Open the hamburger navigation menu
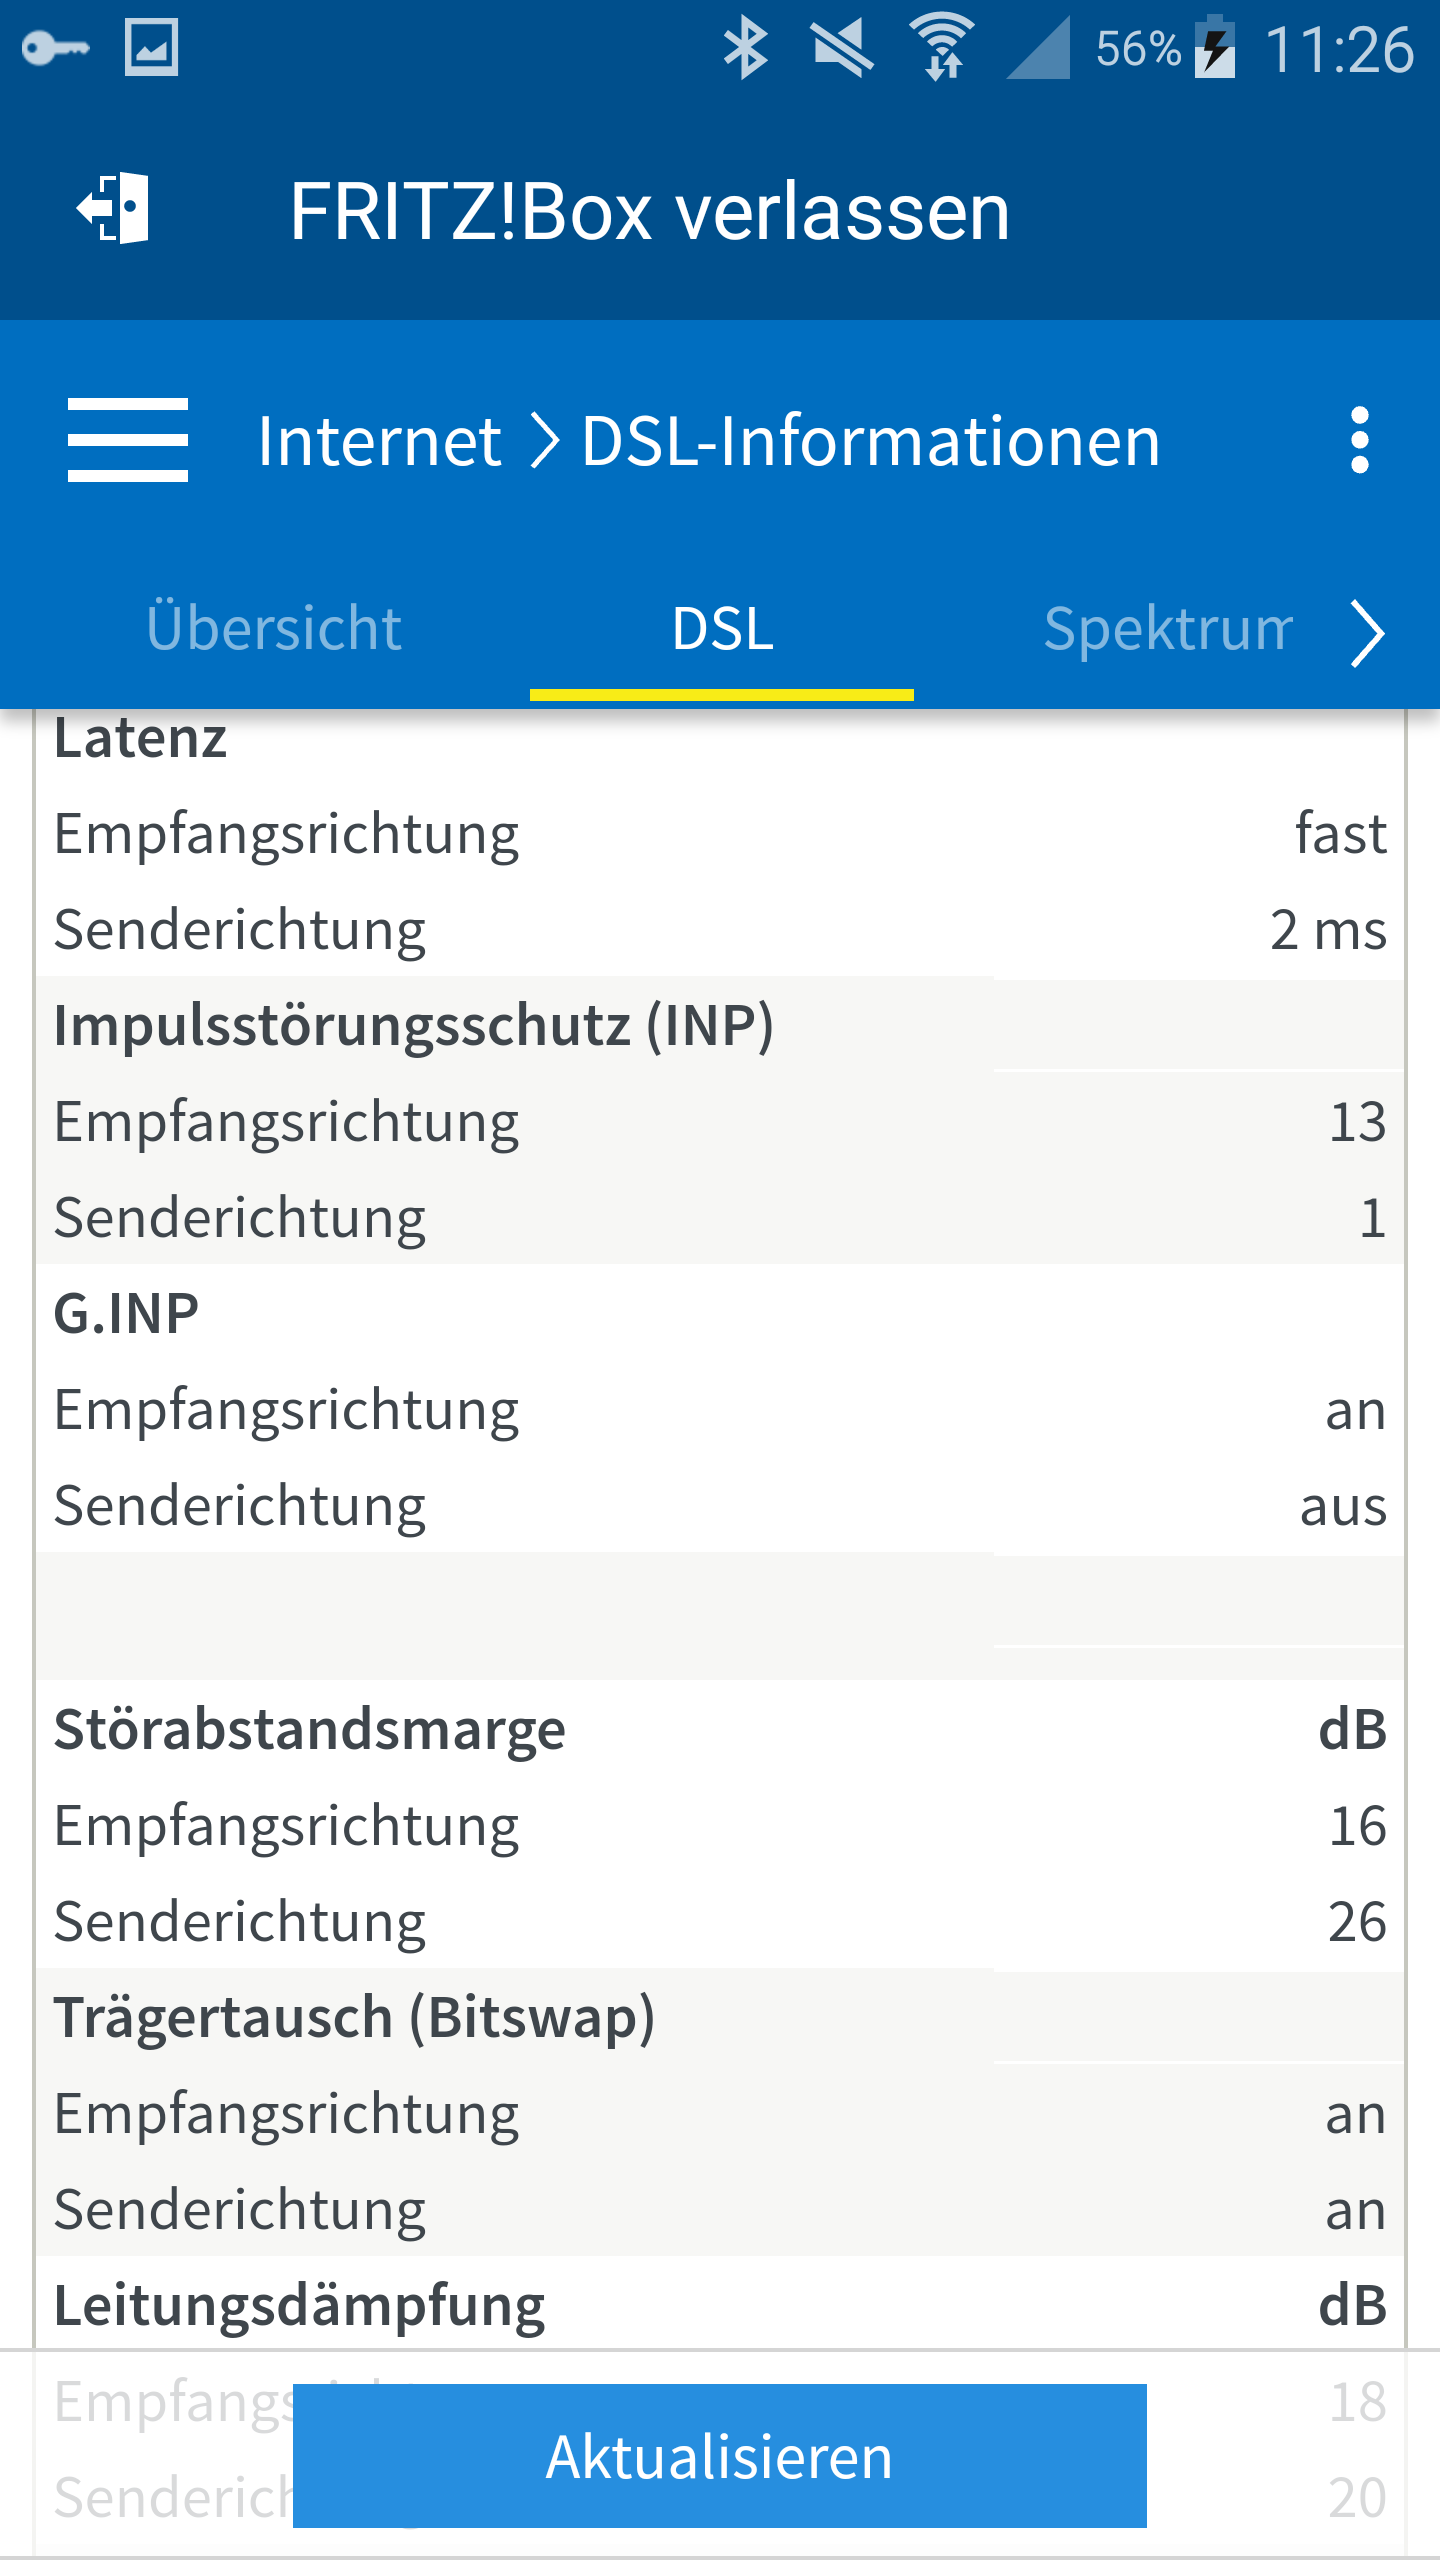The image size is (1440, 2560). [x=128, y=440]
